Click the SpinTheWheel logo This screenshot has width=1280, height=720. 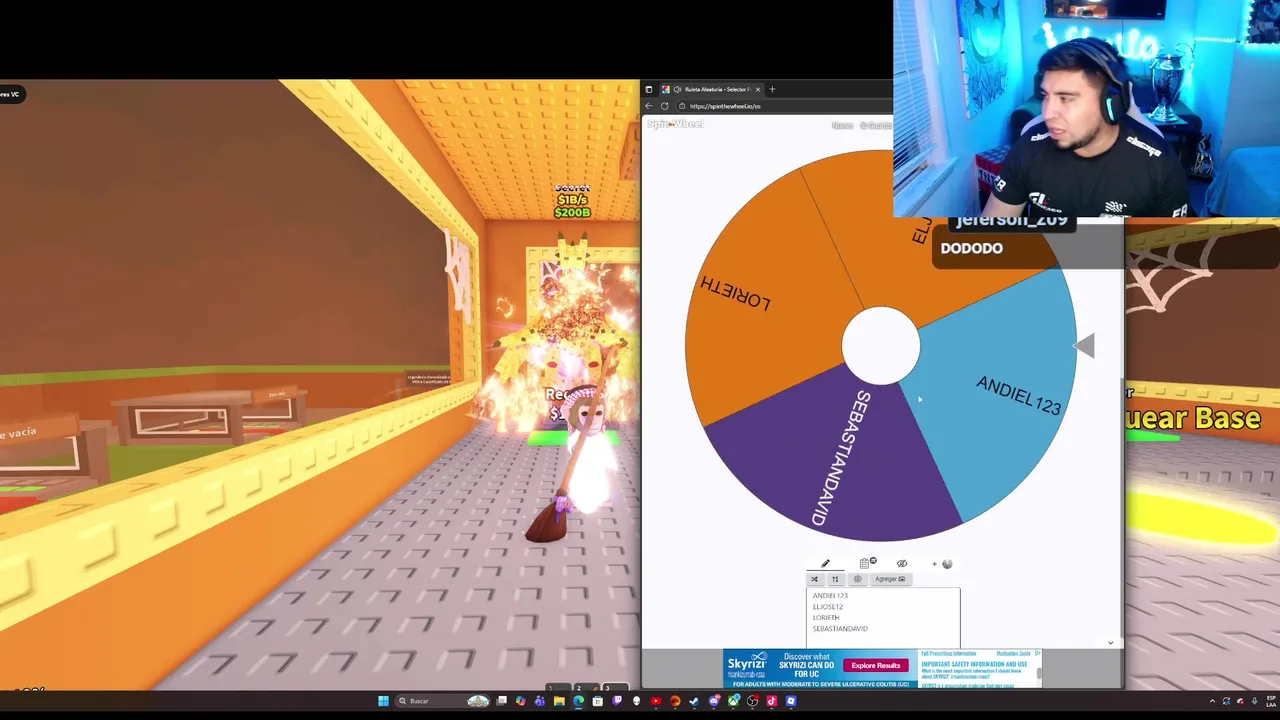675,124
